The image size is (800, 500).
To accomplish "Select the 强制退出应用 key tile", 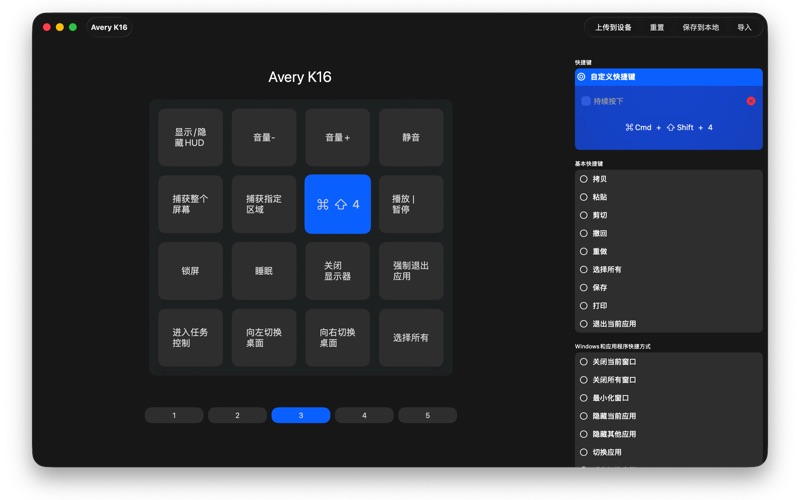I will pos(411,271).
